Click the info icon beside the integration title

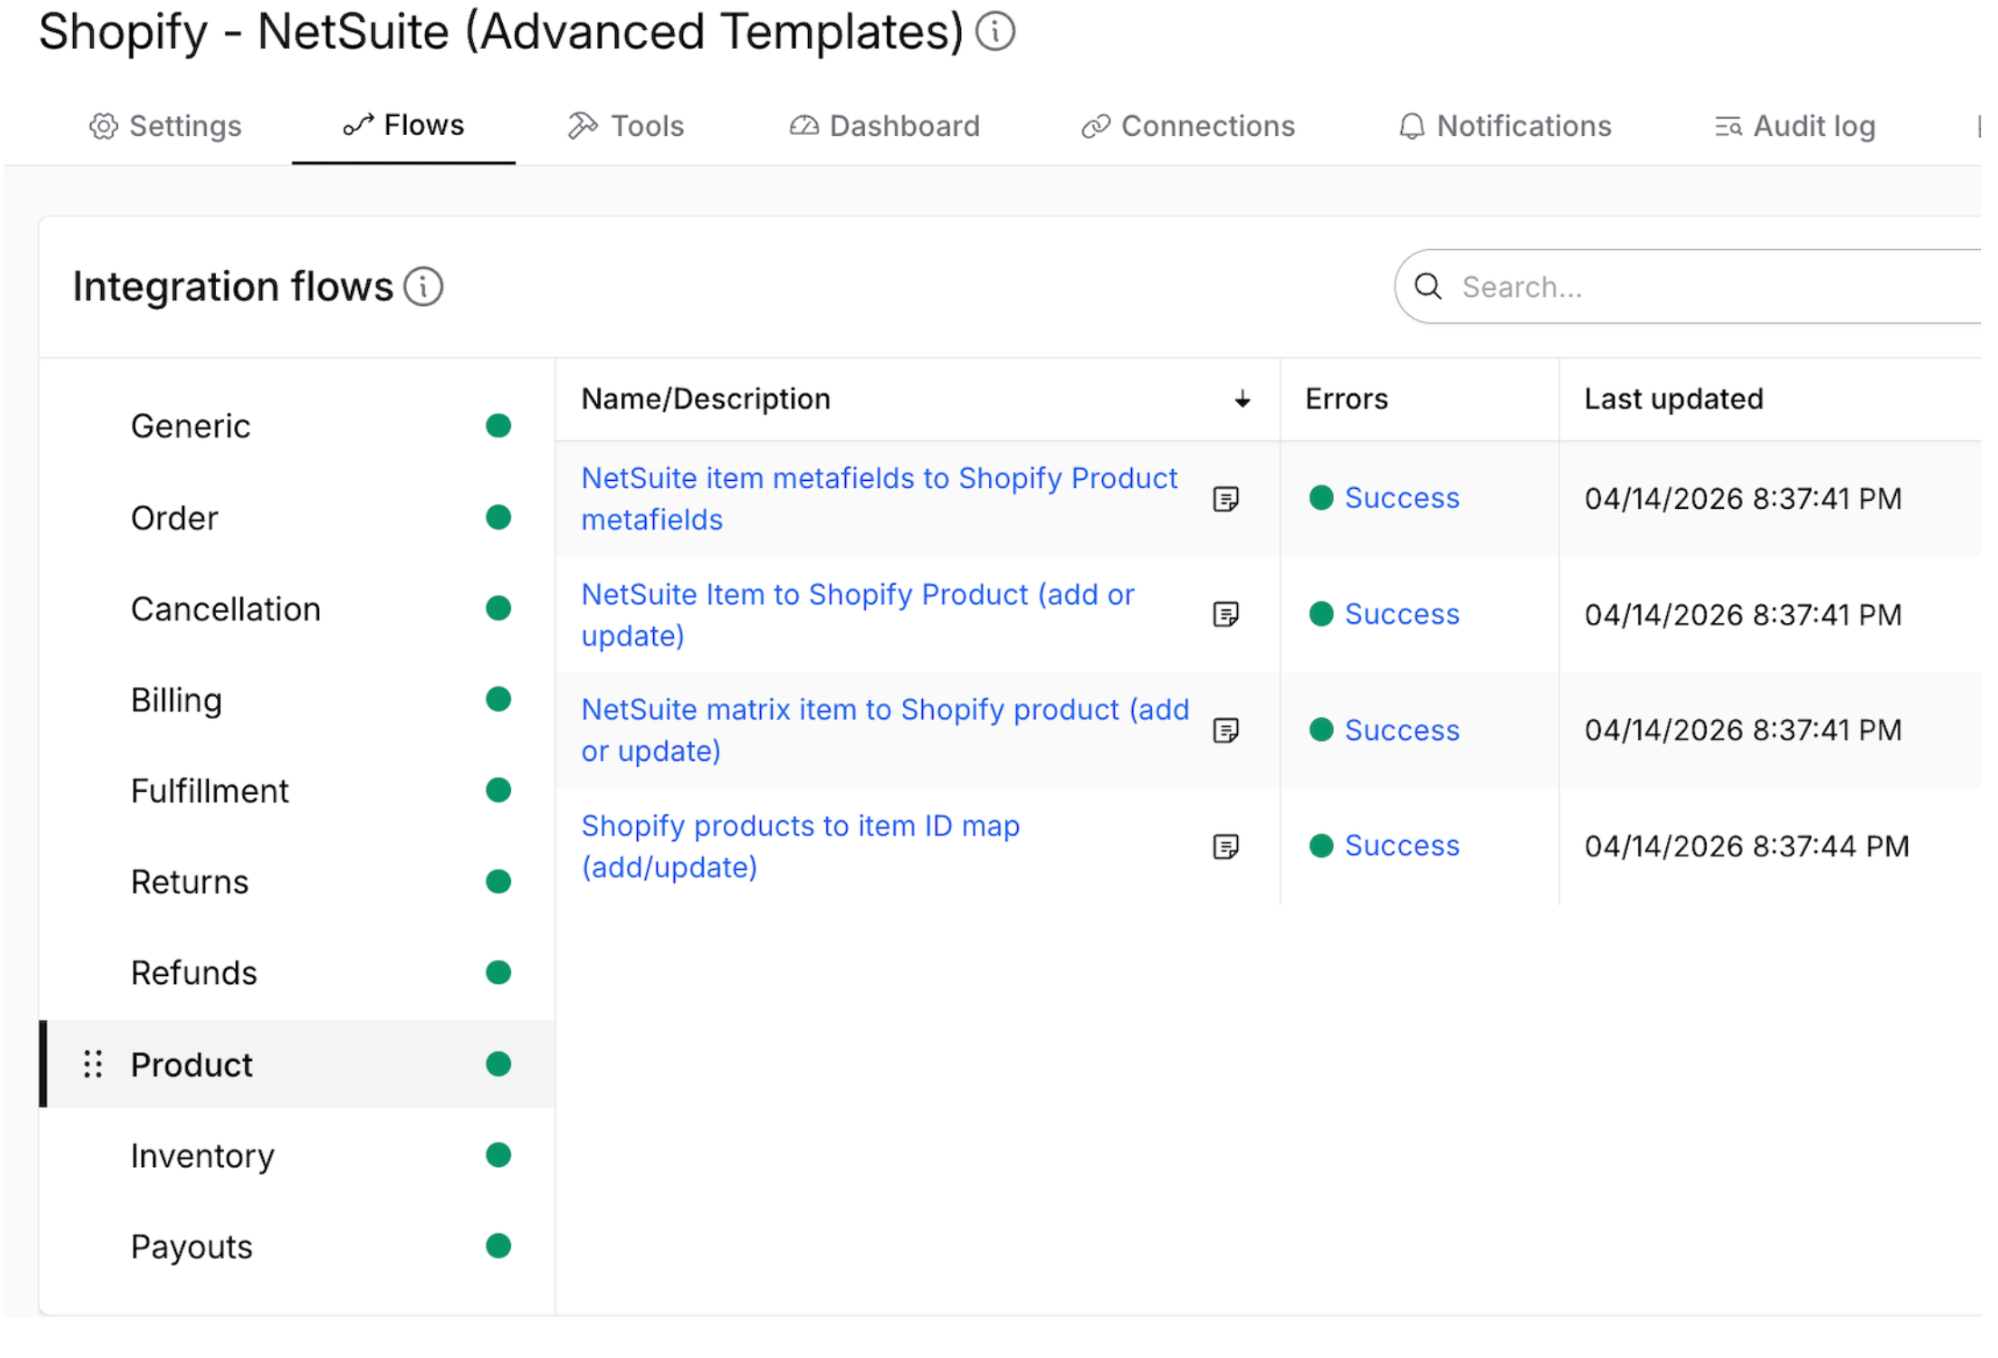(995, 31)
